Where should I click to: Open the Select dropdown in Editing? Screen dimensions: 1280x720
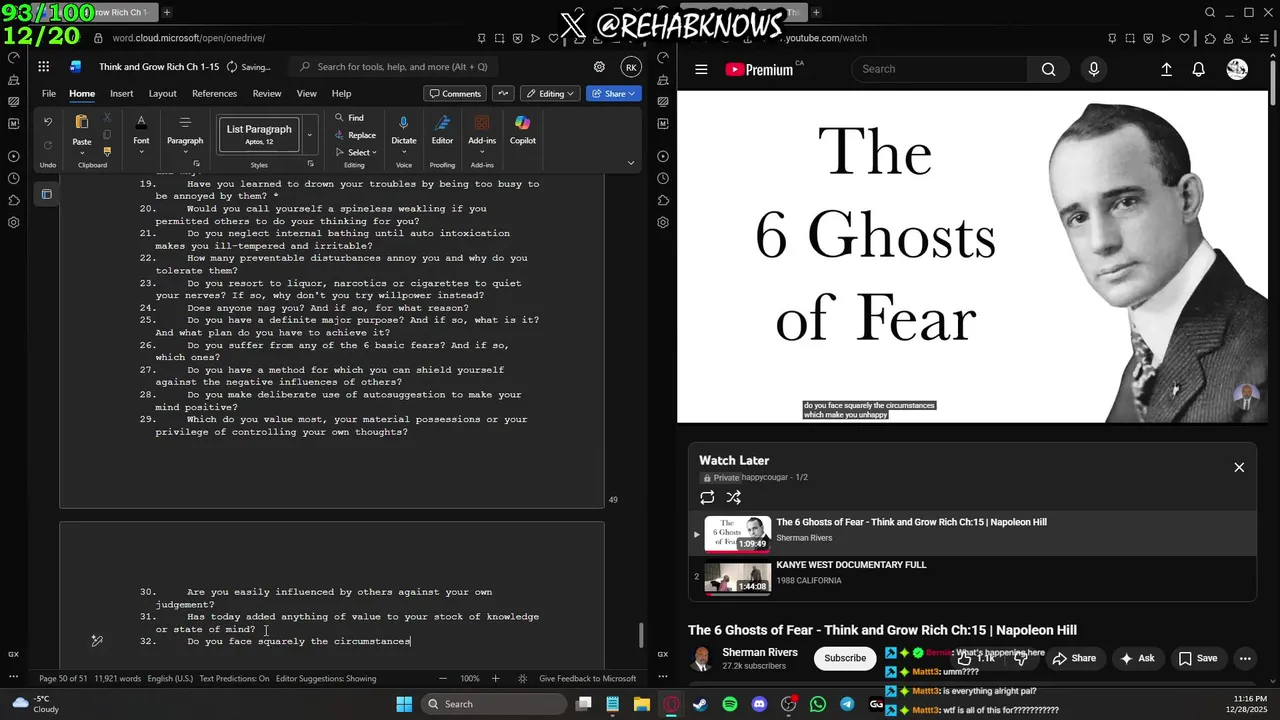click(356, 152)
